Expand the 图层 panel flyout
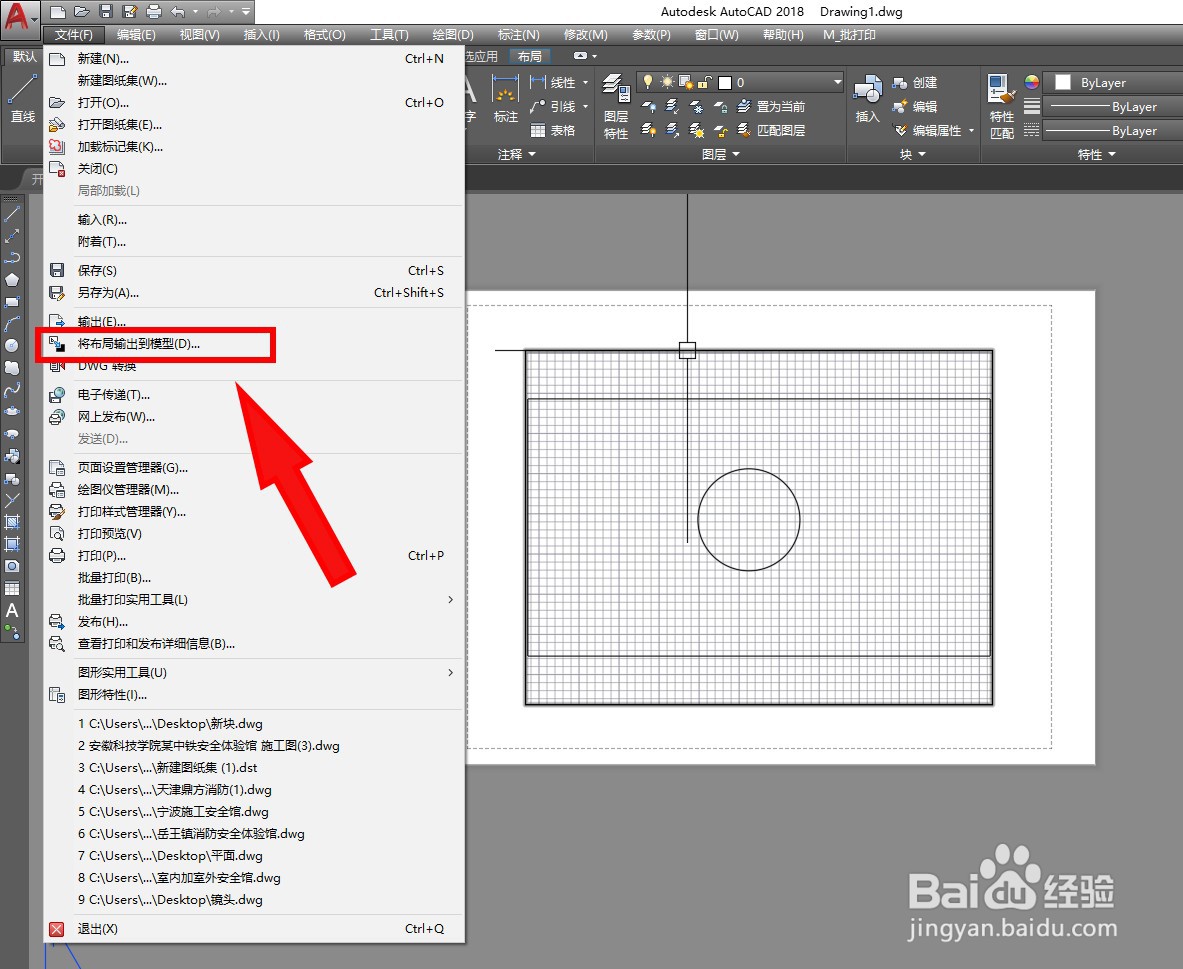The image size is (1183, 969). [x=721, y=154]
